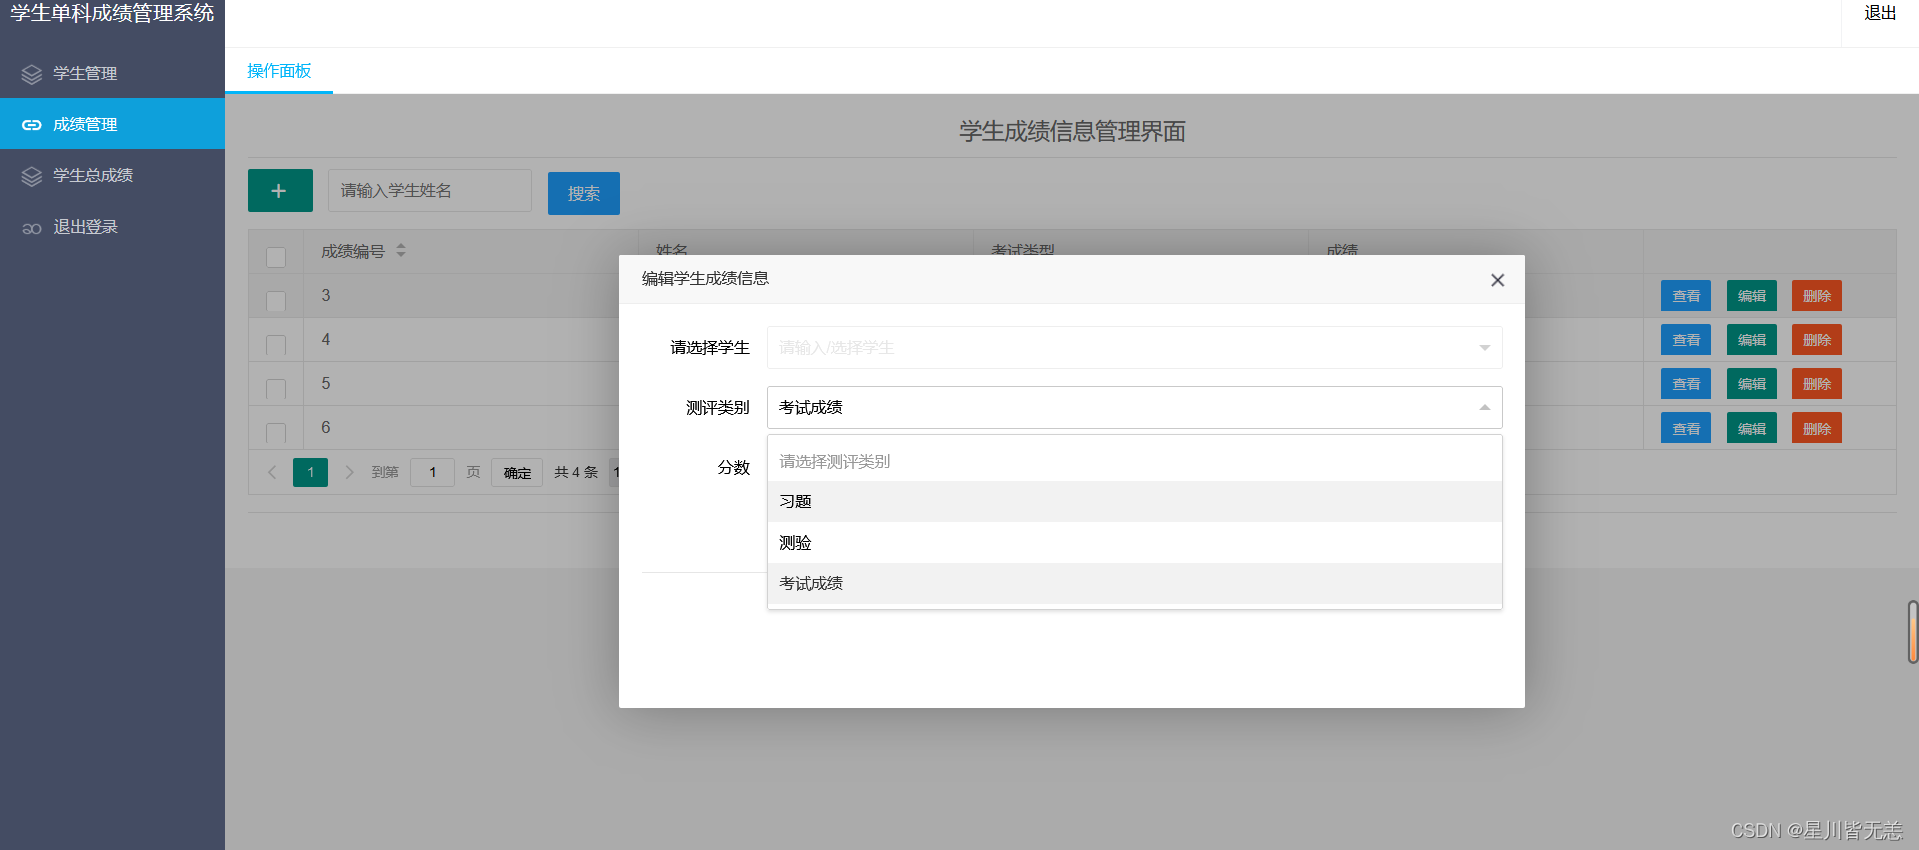The width and height of the screenshot is (1919, 850).
Task: Open 学生管理 in the sidebar
Action: point(112,73)
